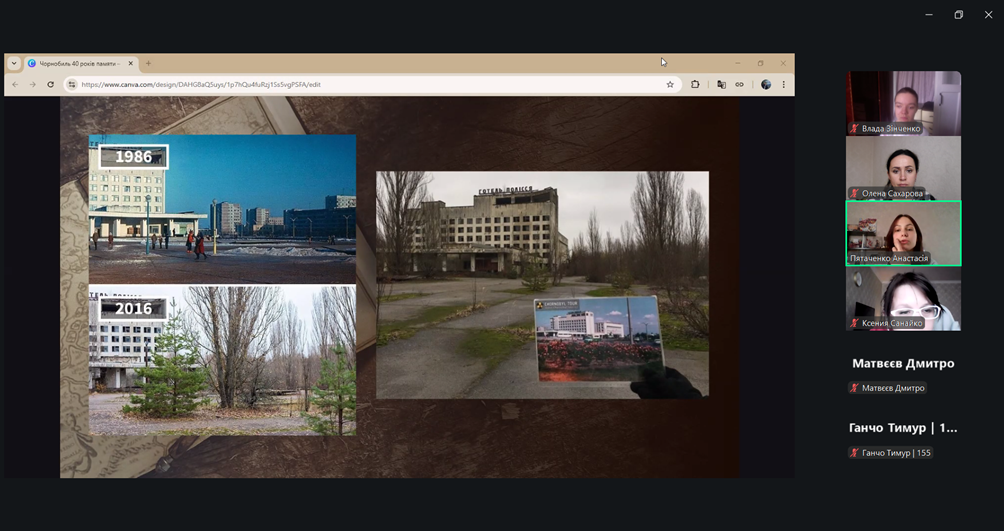The image size is (1004, 531).
Task: Open the browser extensions puzzle icon
Action: pos(695,85)
